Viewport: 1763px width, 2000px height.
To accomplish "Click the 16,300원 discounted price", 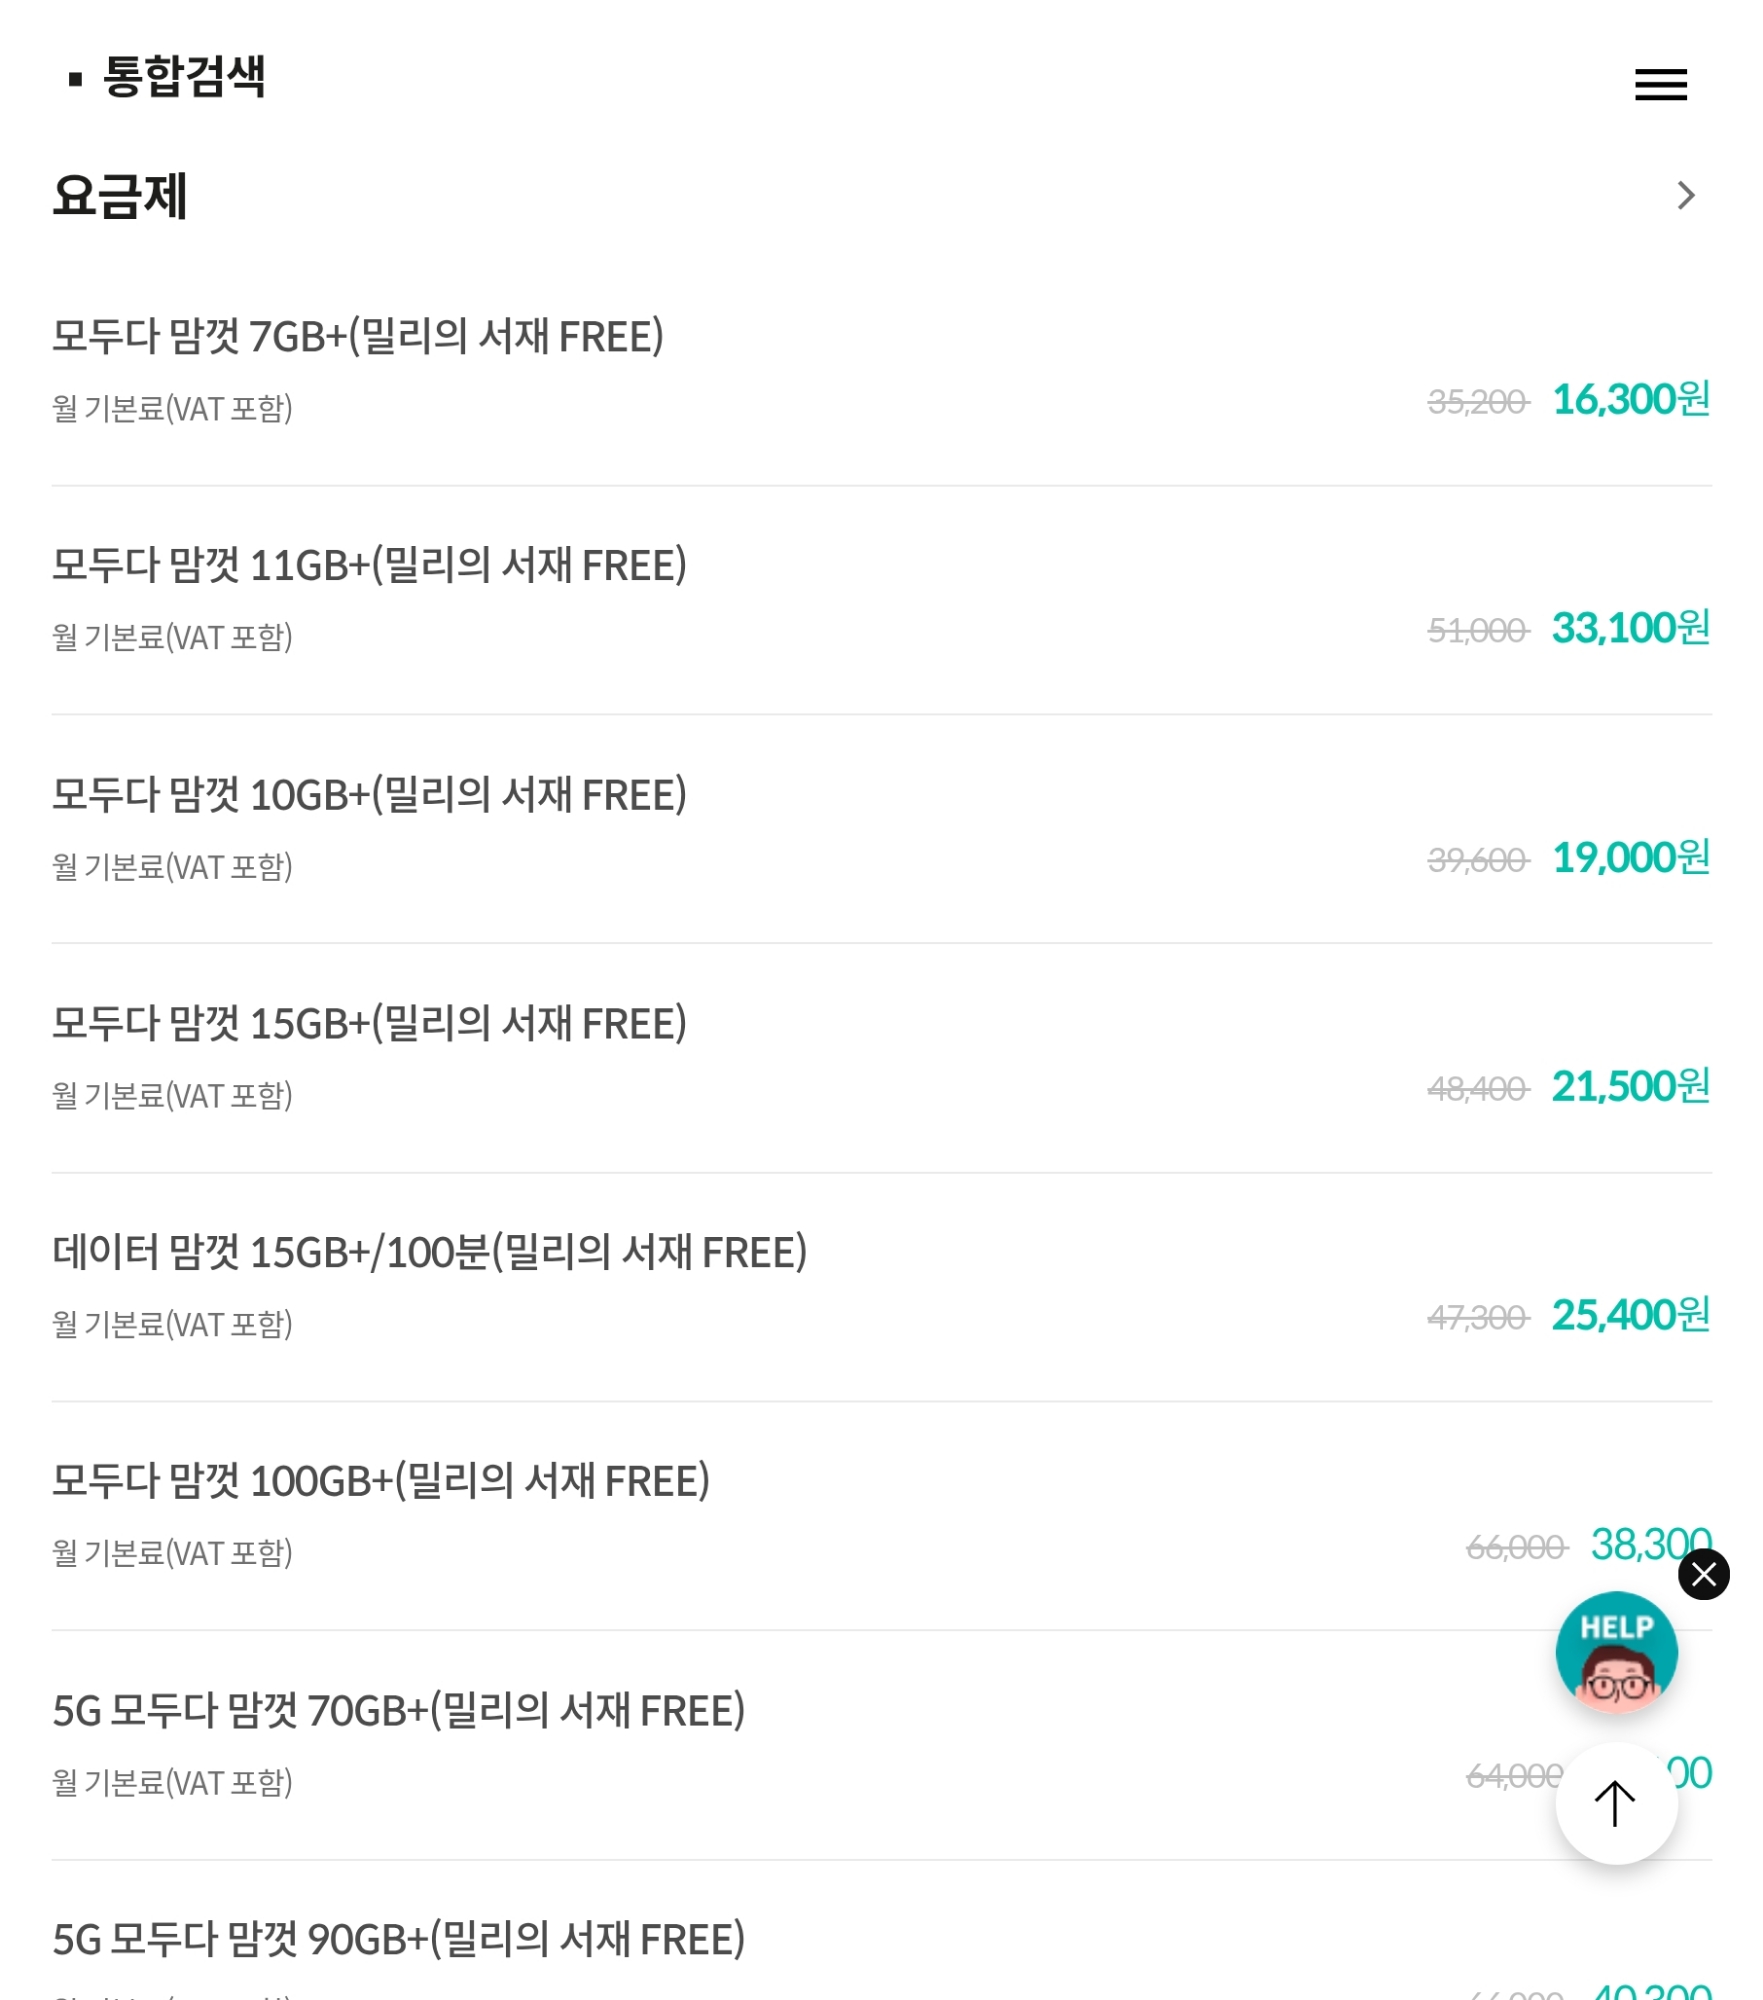I will click(1630, 400).
